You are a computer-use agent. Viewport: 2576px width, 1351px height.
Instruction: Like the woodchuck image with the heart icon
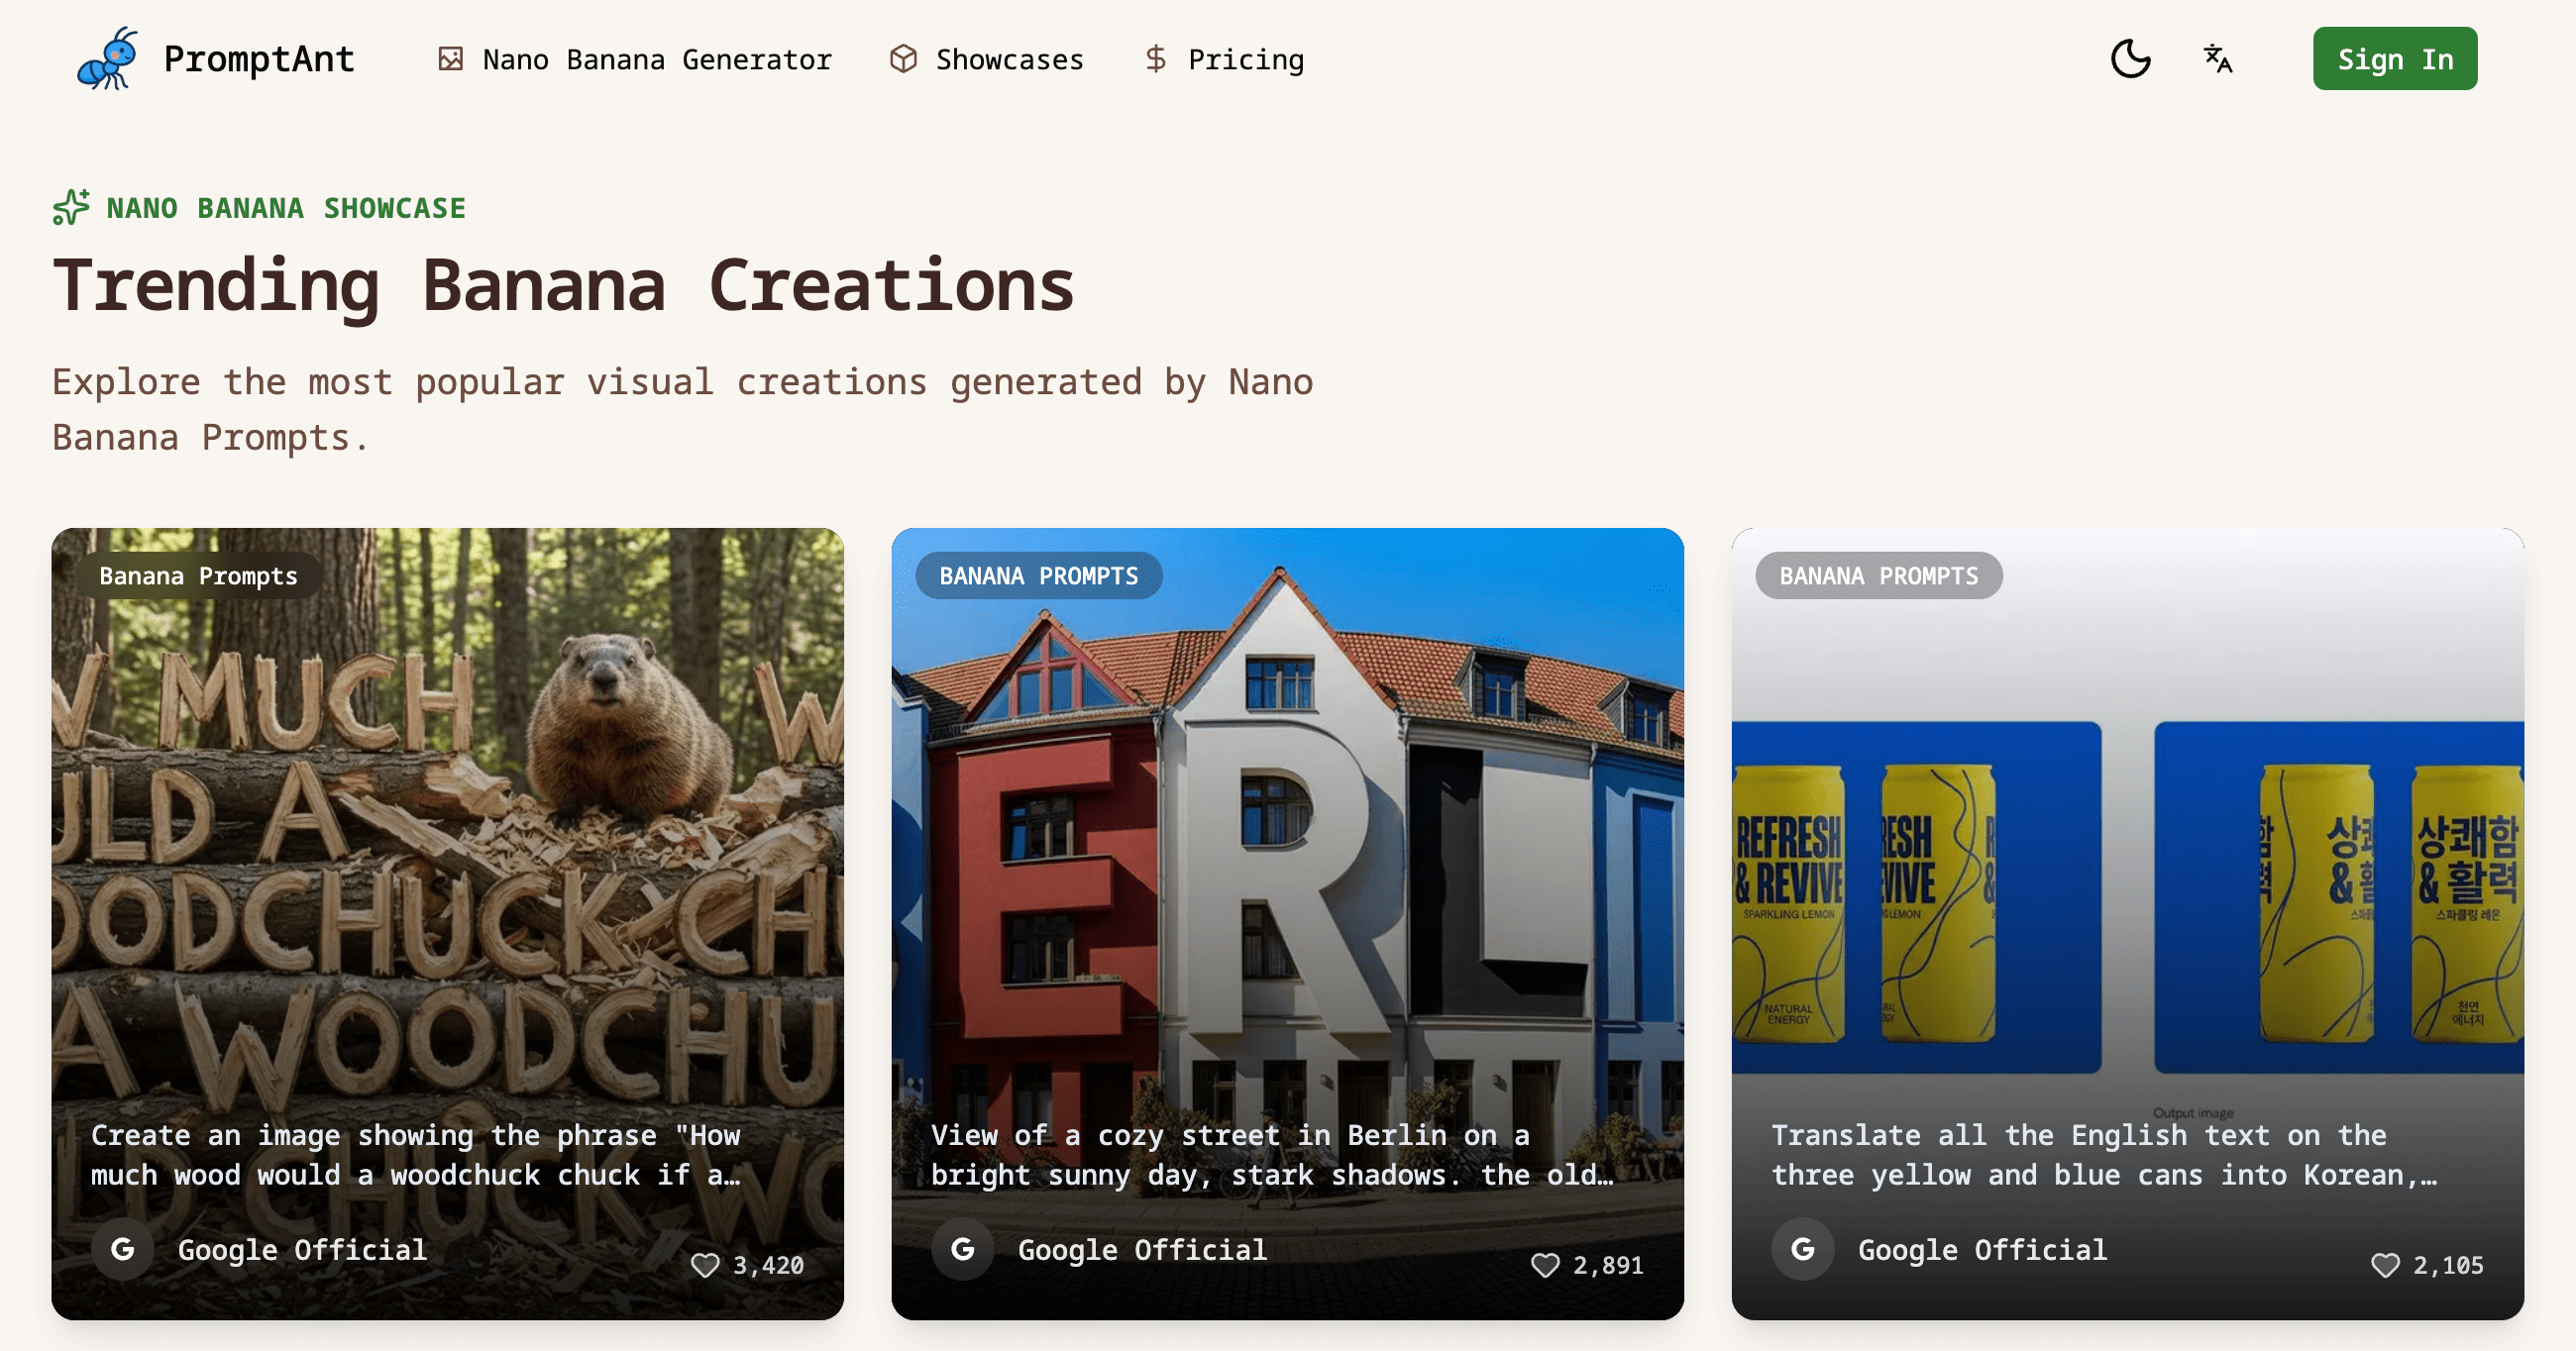(x=705, y=1265)
